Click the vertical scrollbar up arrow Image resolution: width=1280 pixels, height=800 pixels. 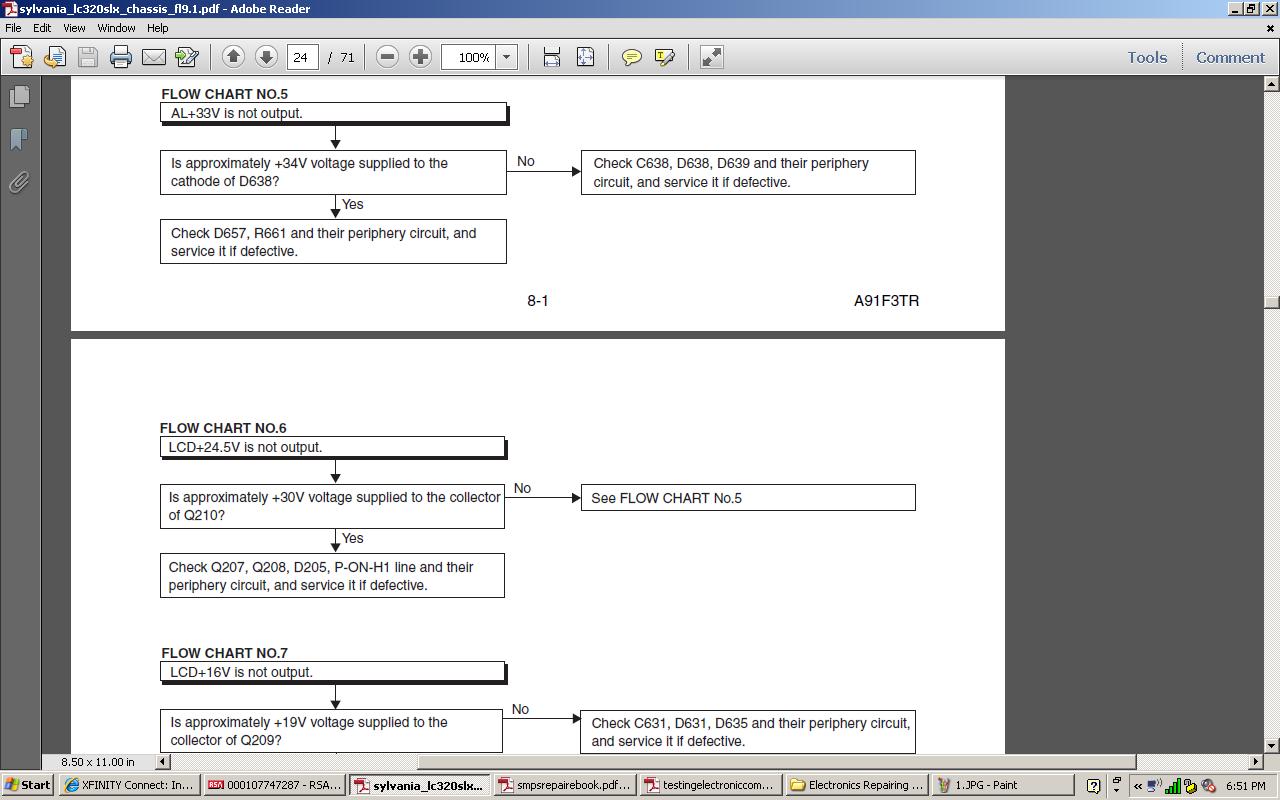[x=1272, y=84]
